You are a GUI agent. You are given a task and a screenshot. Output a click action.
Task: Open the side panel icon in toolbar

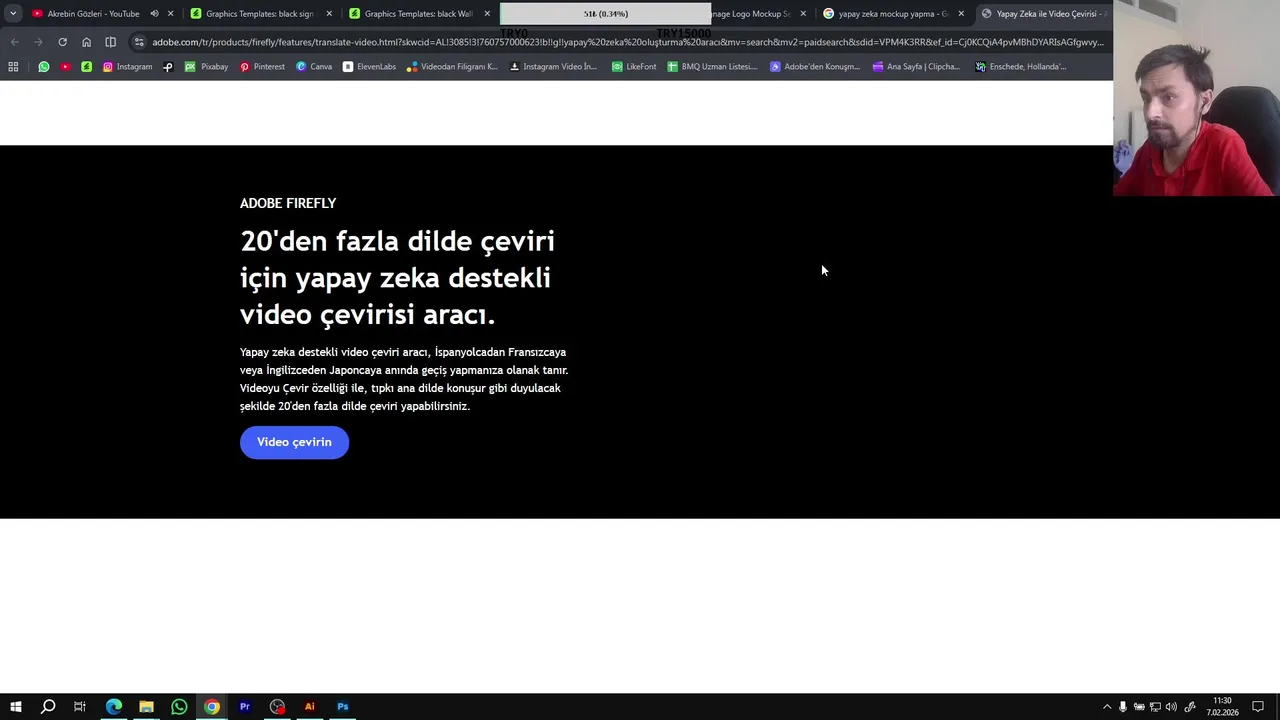tap(110, 42)
